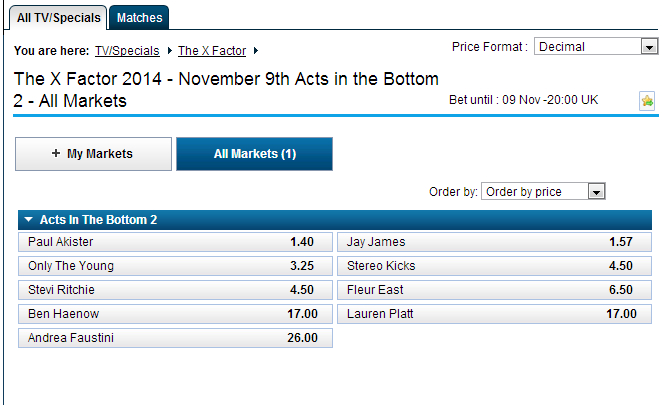This screenshot has height=405, width=662.
Task: Click the arrow after The X Factor breadcrumb
Action: [x=256, y=50]
